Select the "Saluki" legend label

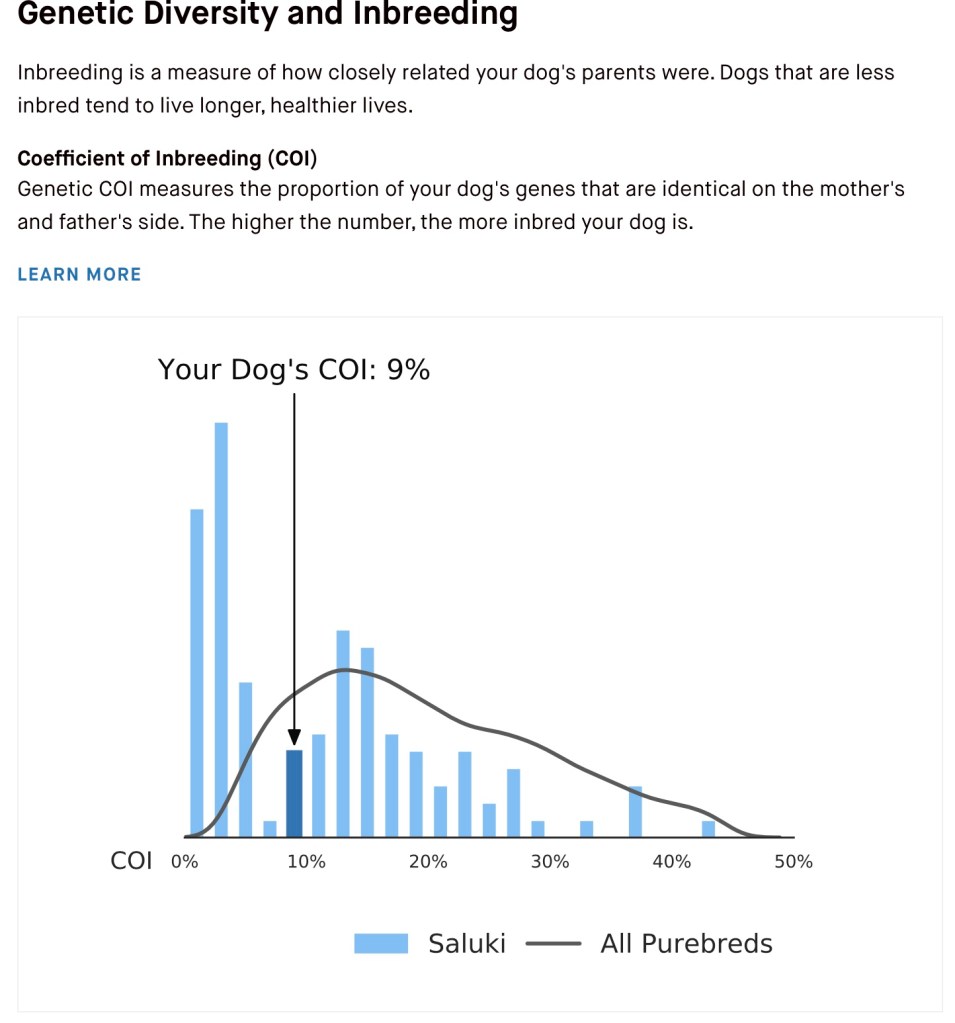[x=467, y=944]
